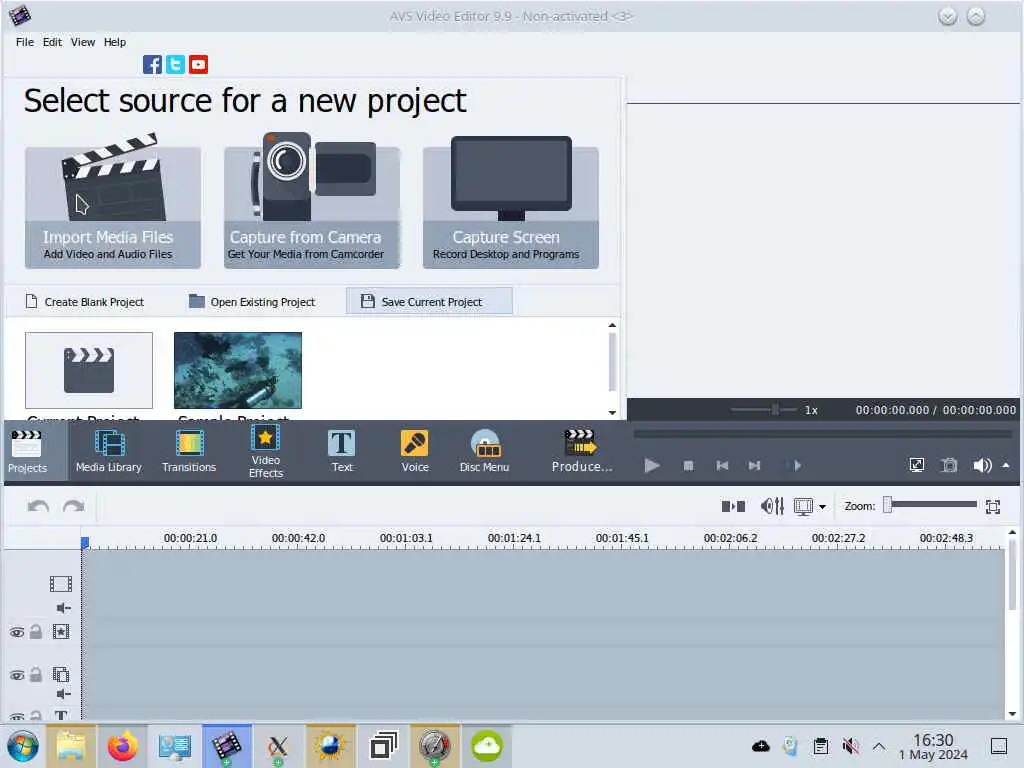
Task: Switch to the Projects tab
Action: (27, 452)
